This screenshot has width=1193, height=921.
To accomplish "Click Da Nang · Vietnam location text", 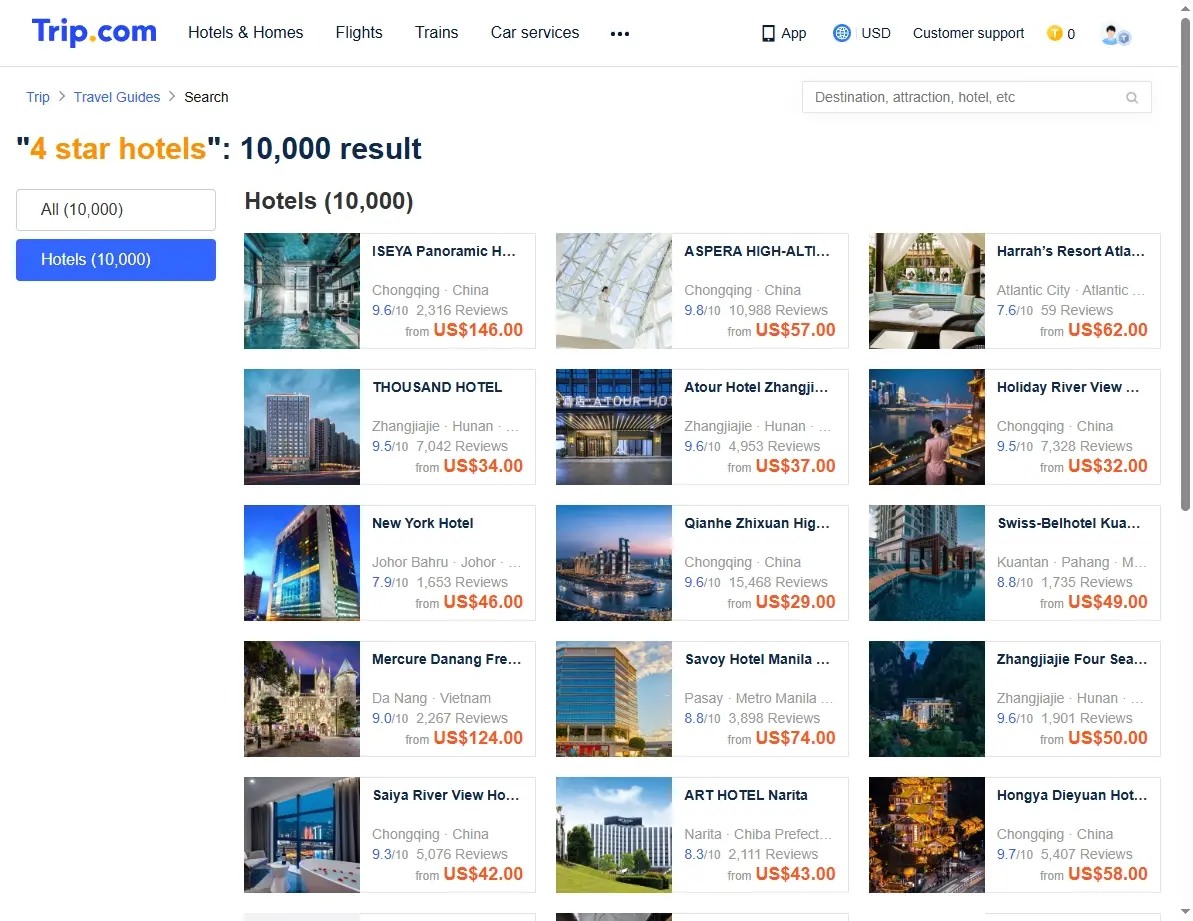I will pyautogui.click(x=431, y=698).
